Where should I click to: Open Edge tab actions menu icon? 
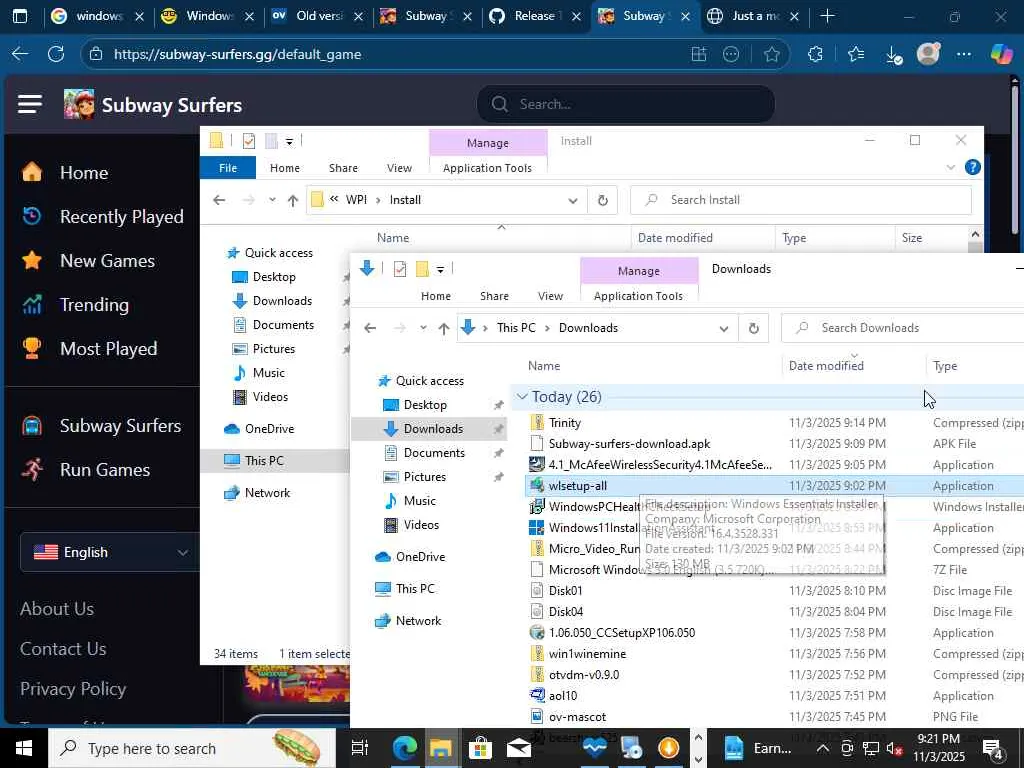[20, 16]
